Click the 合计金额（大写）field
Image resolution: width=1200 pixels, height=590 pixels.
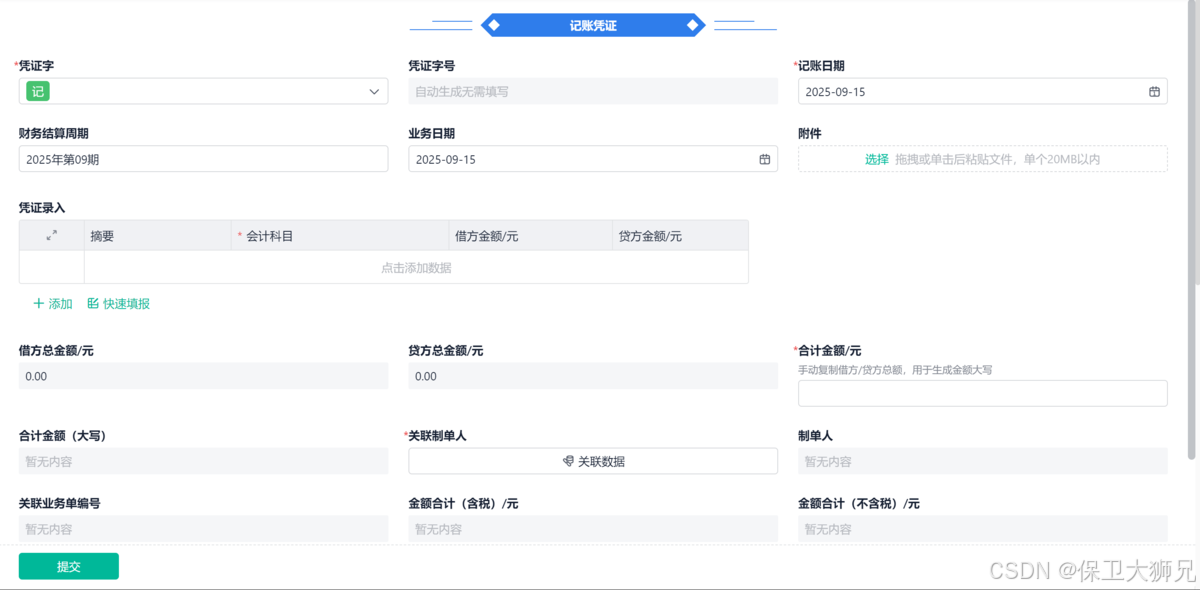click(203, 461)
